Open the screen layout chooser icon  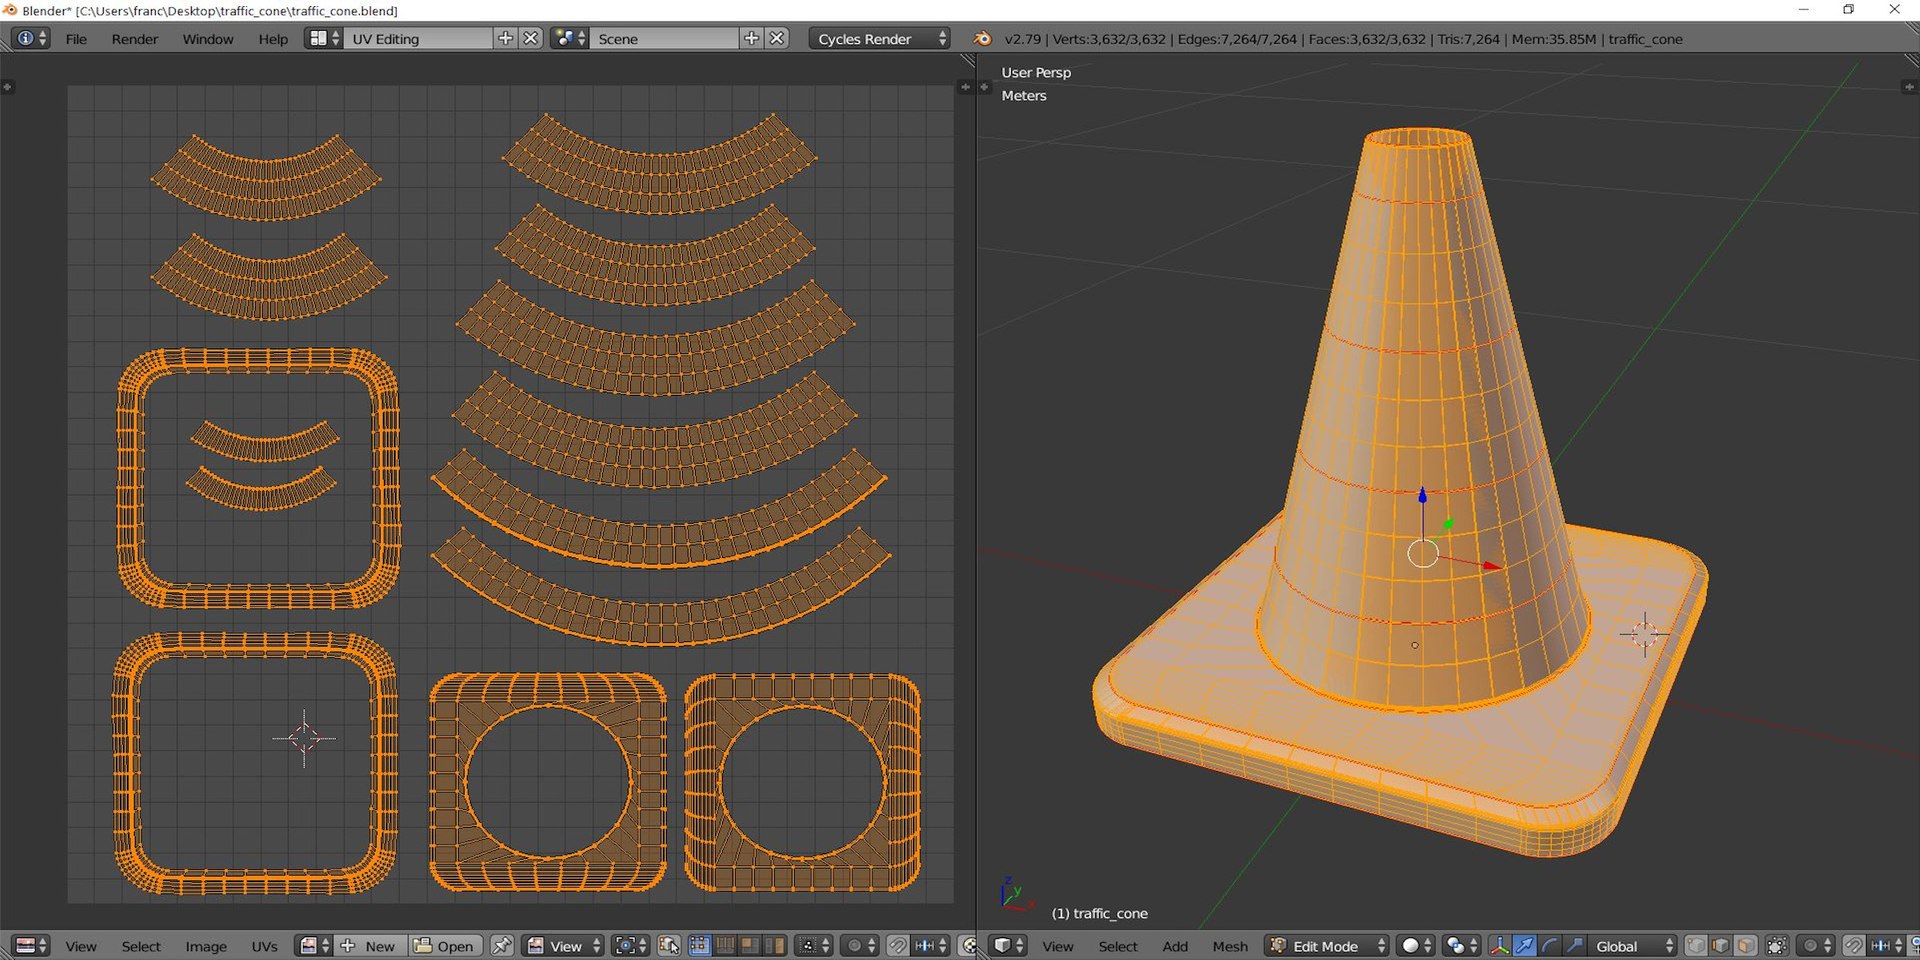[324, 38]
